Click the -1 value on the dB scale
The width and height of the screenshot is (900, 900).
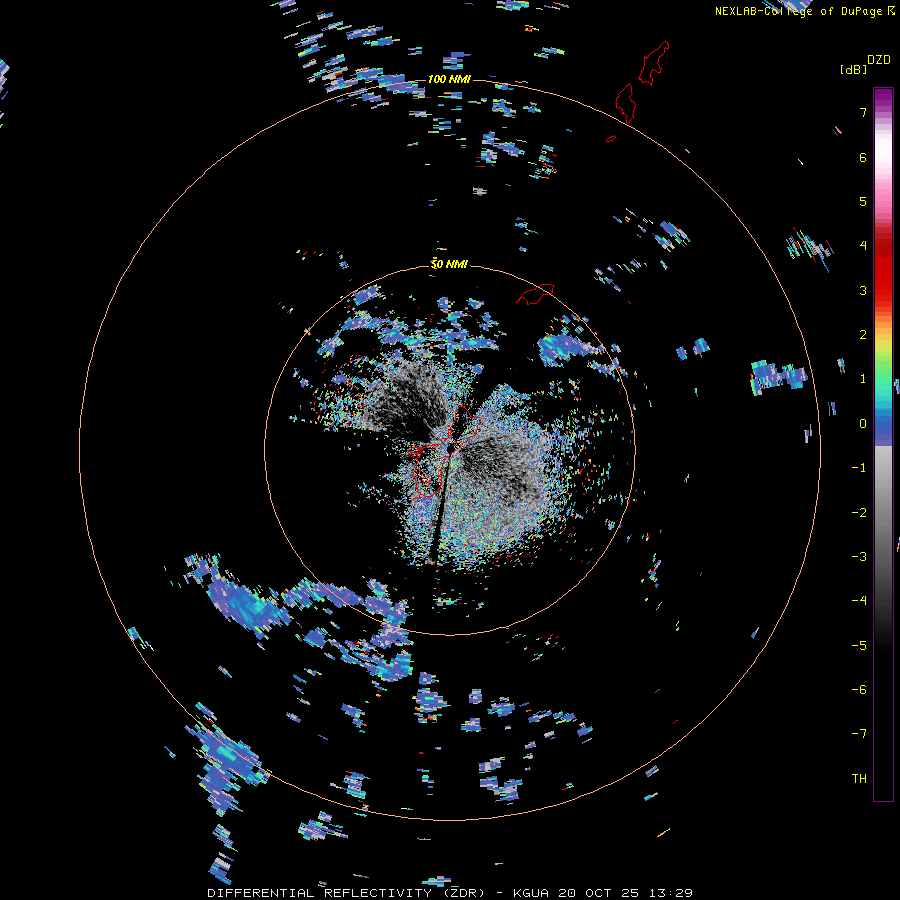[859, 468]
